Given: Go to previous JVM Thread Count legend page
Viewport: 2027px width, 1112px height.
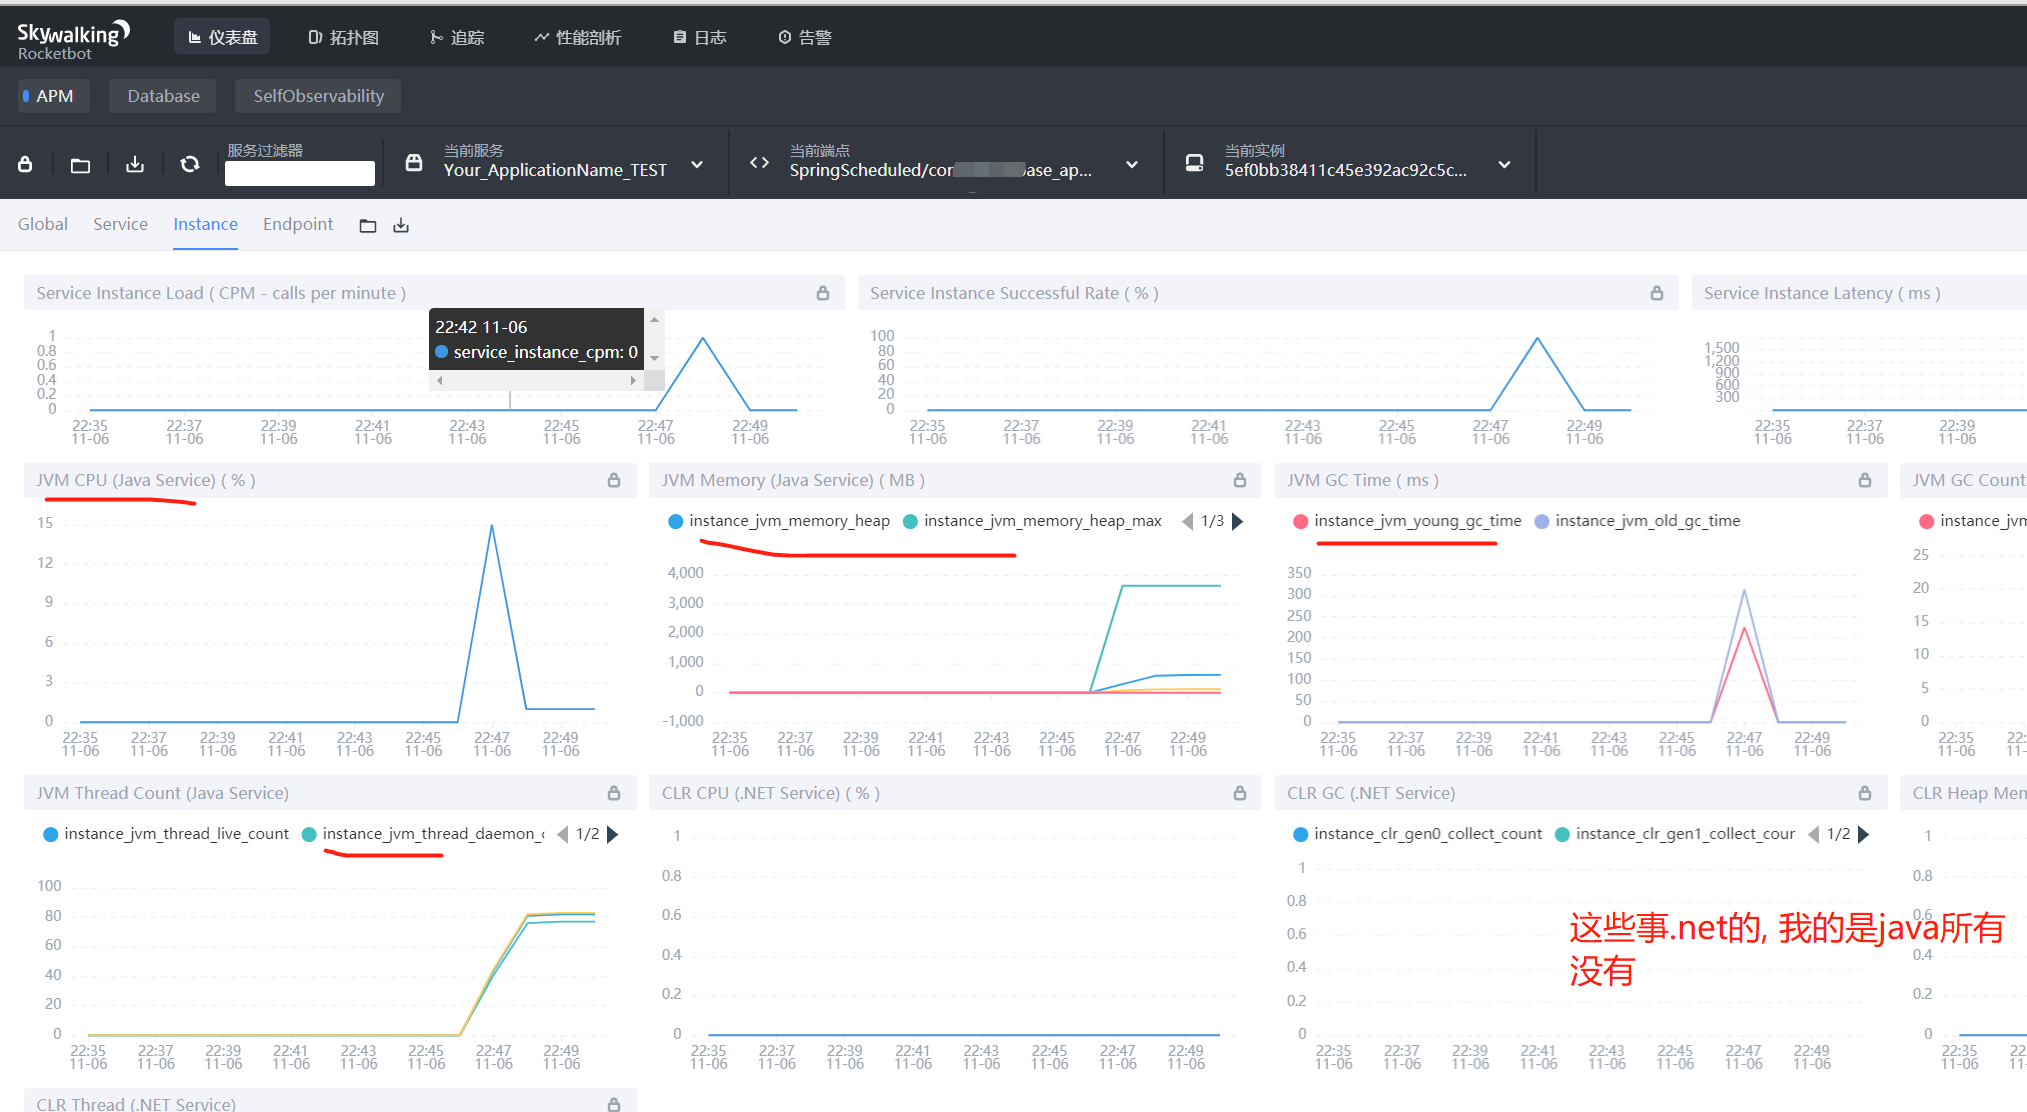Looking at the screenshot, I should (x=563, y=834).
